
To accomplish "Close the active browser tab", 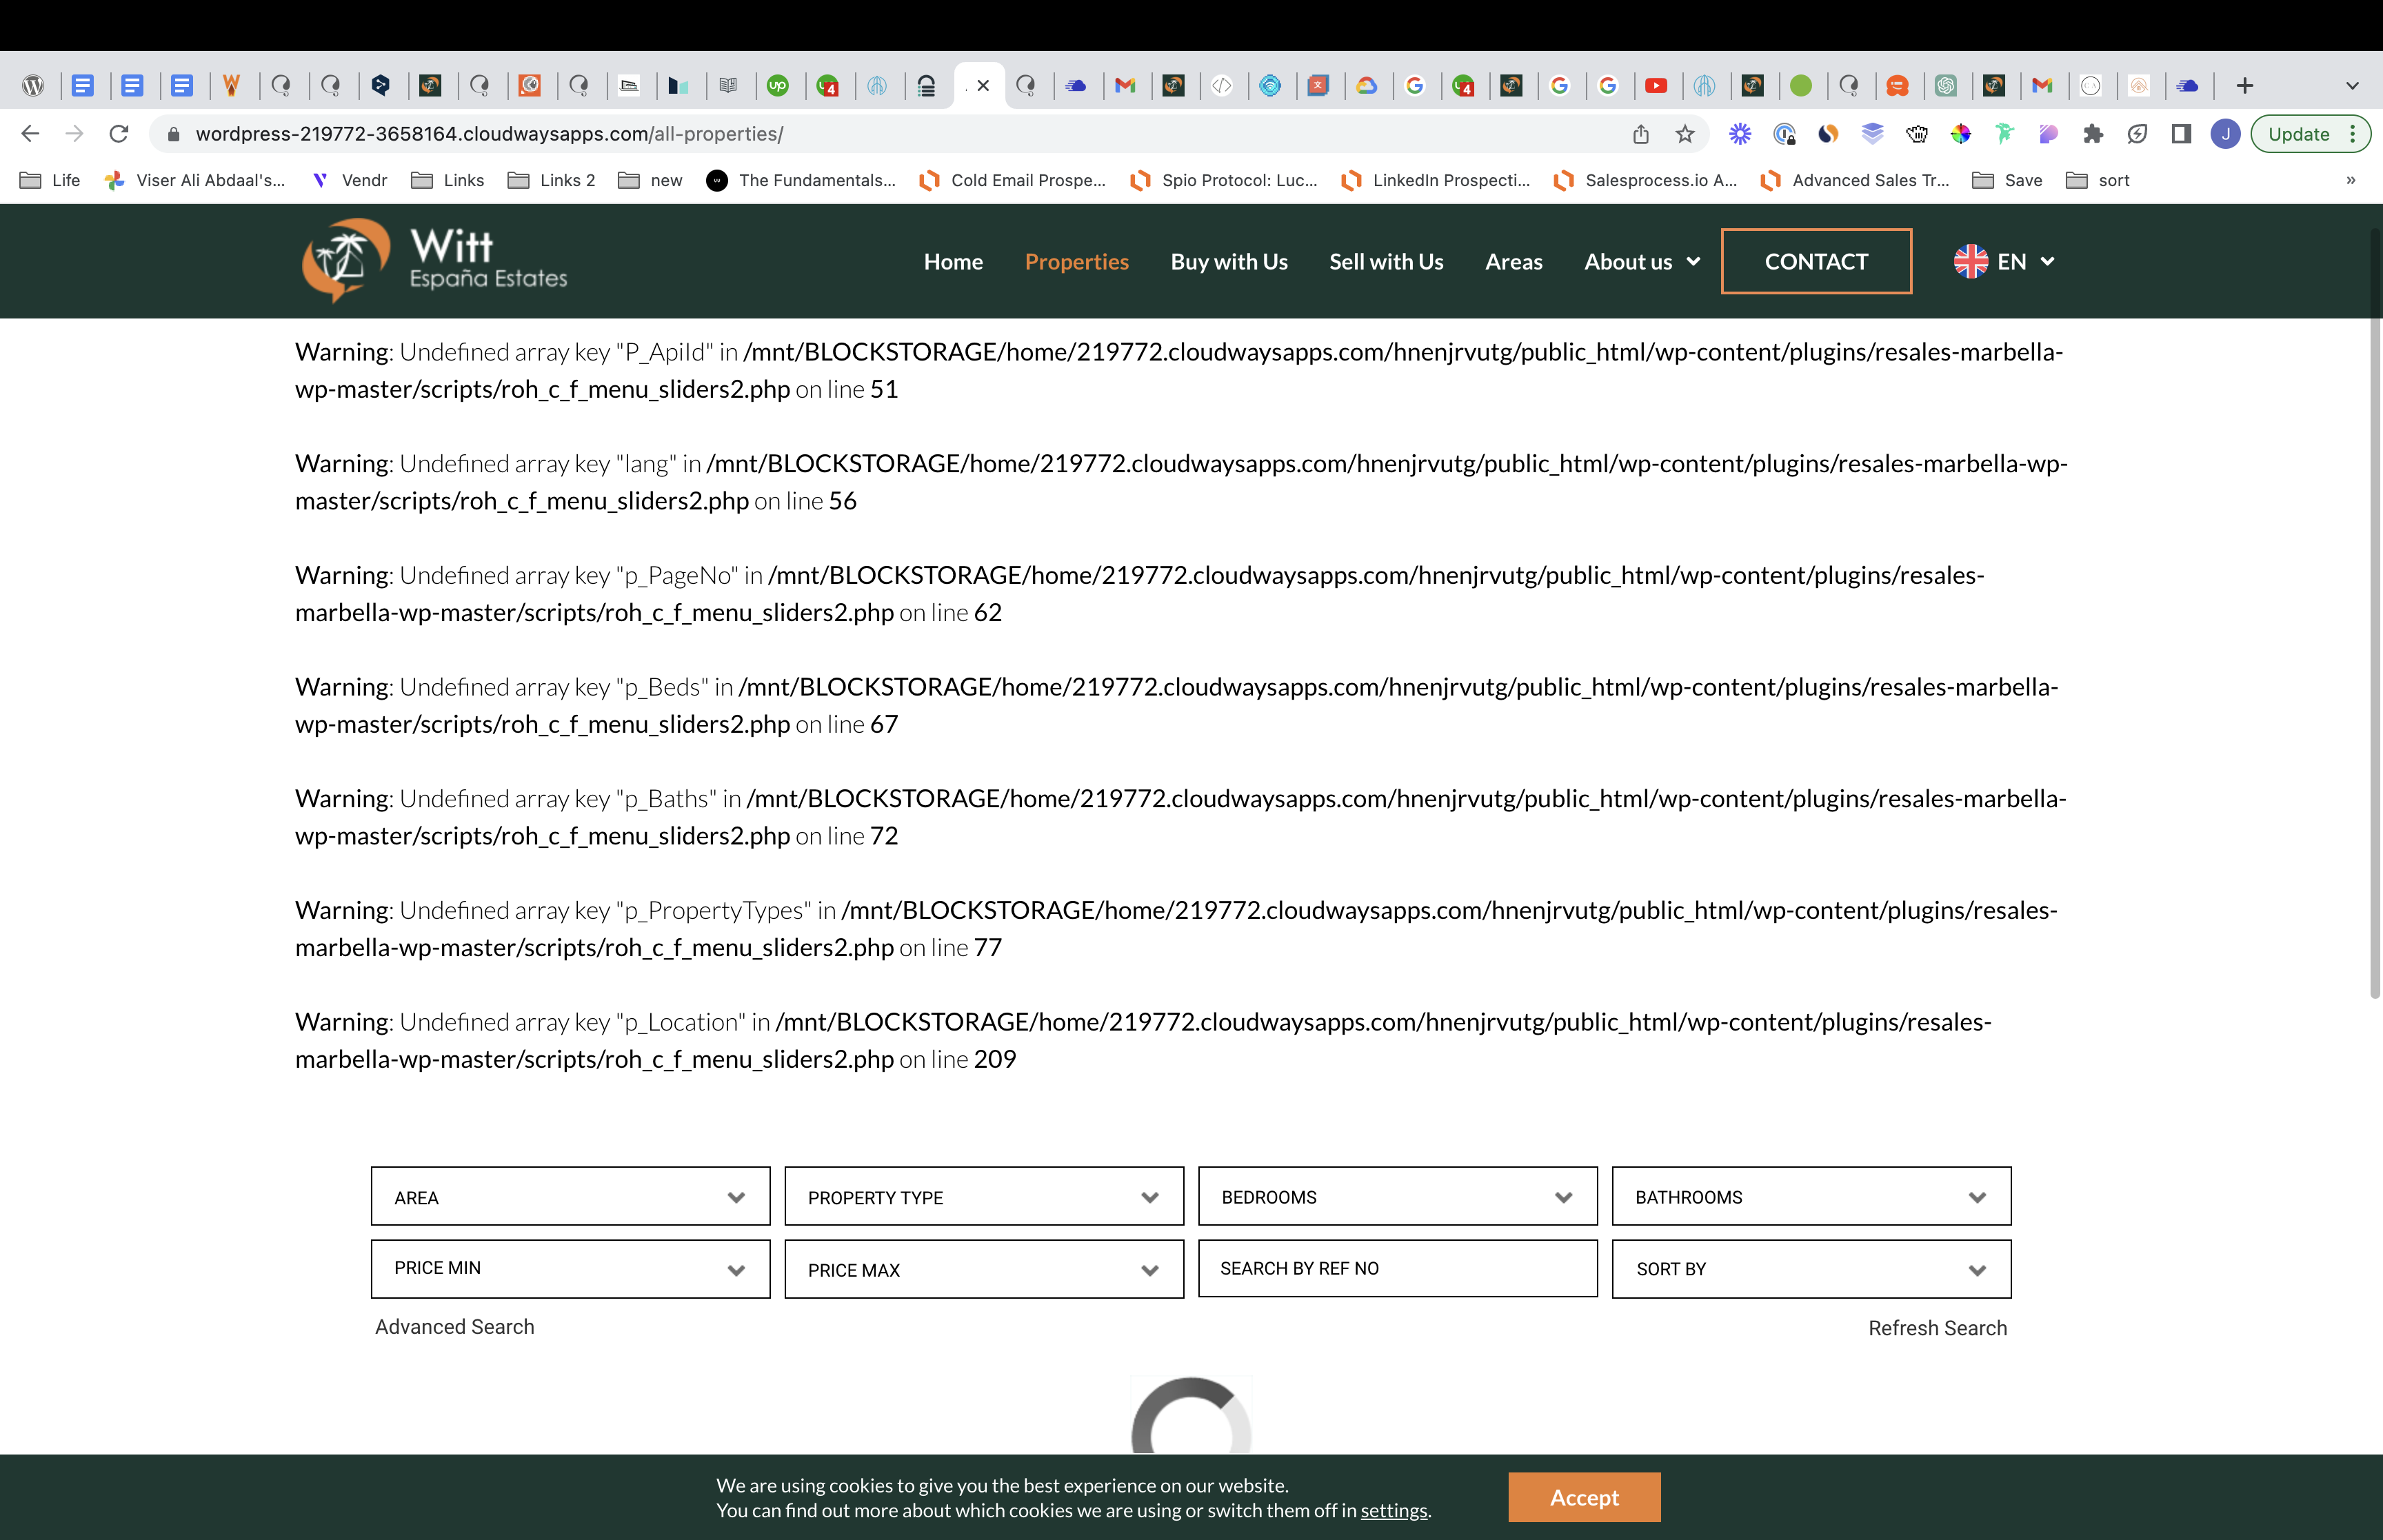I will point(983,86).
